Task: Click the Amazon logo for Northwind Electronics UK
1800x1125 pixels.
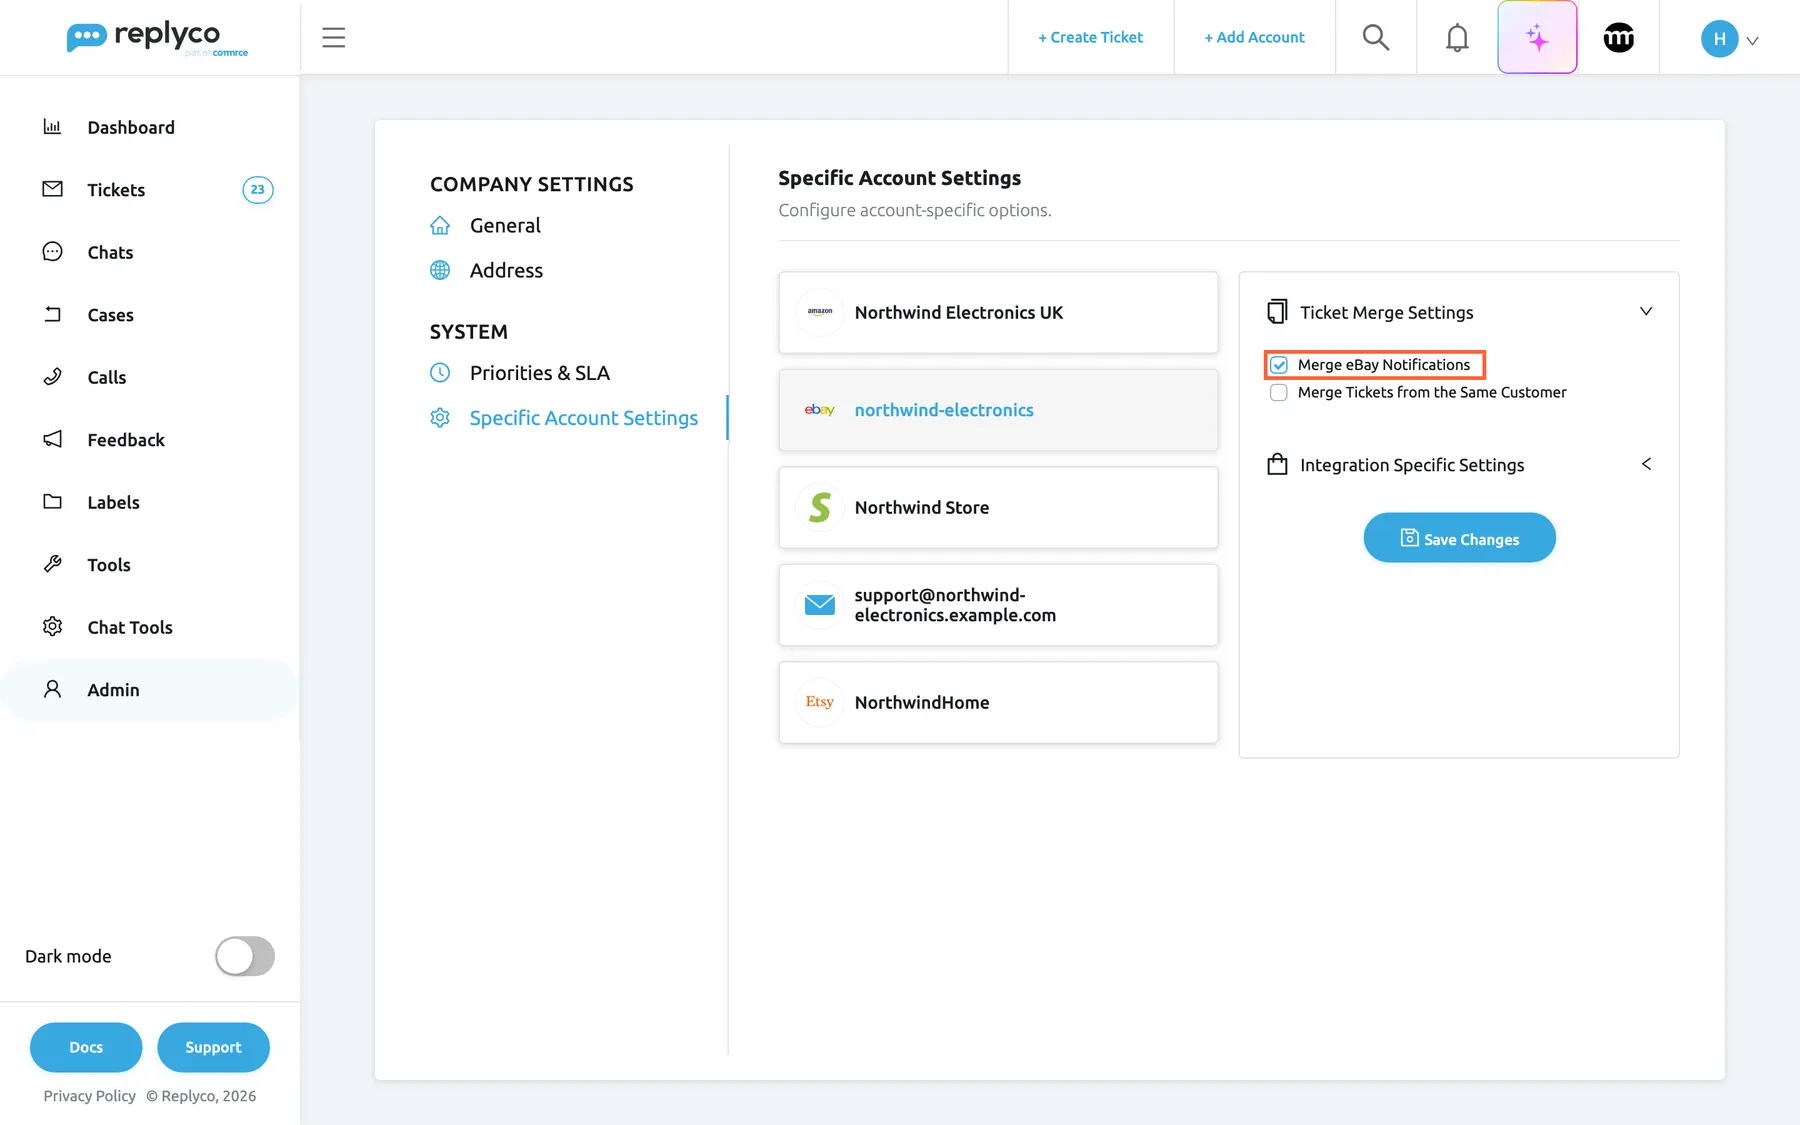Action: click(x=820, y=312)
